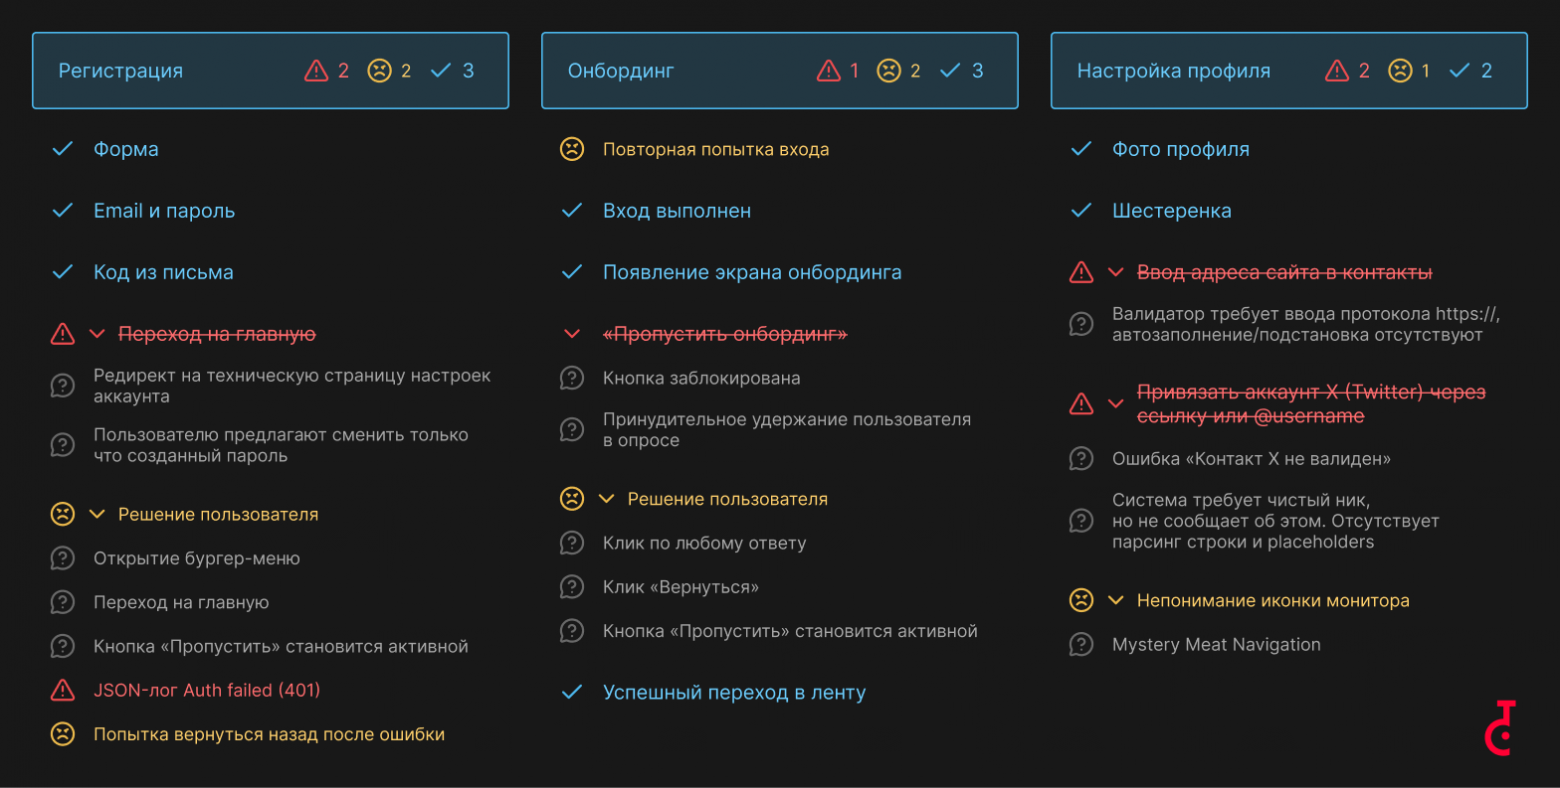The height and width of the screenshot is (788, 1560).
Task: Click the Ошибка «Контакт X не валиден» text
Action: click(1251, 459)
